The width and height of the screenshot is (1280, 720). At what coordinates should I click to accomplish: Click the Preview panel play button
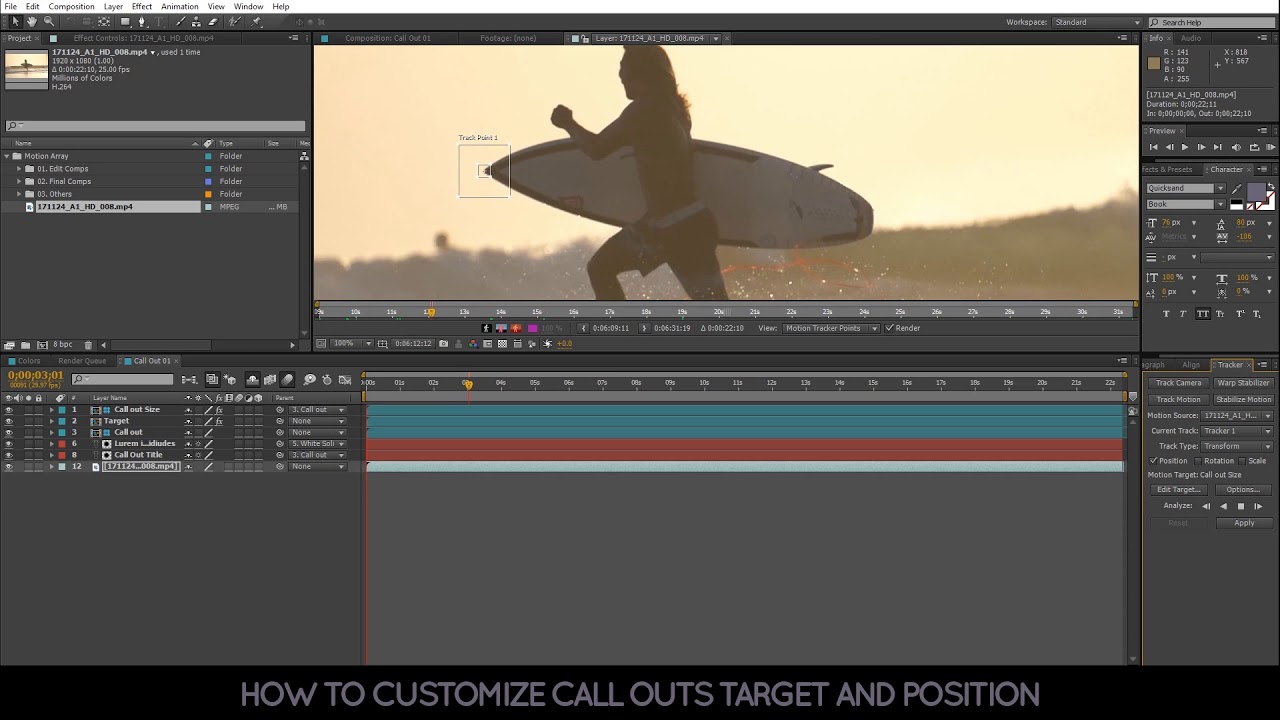pyautogui.click(x=1185, y=147)
